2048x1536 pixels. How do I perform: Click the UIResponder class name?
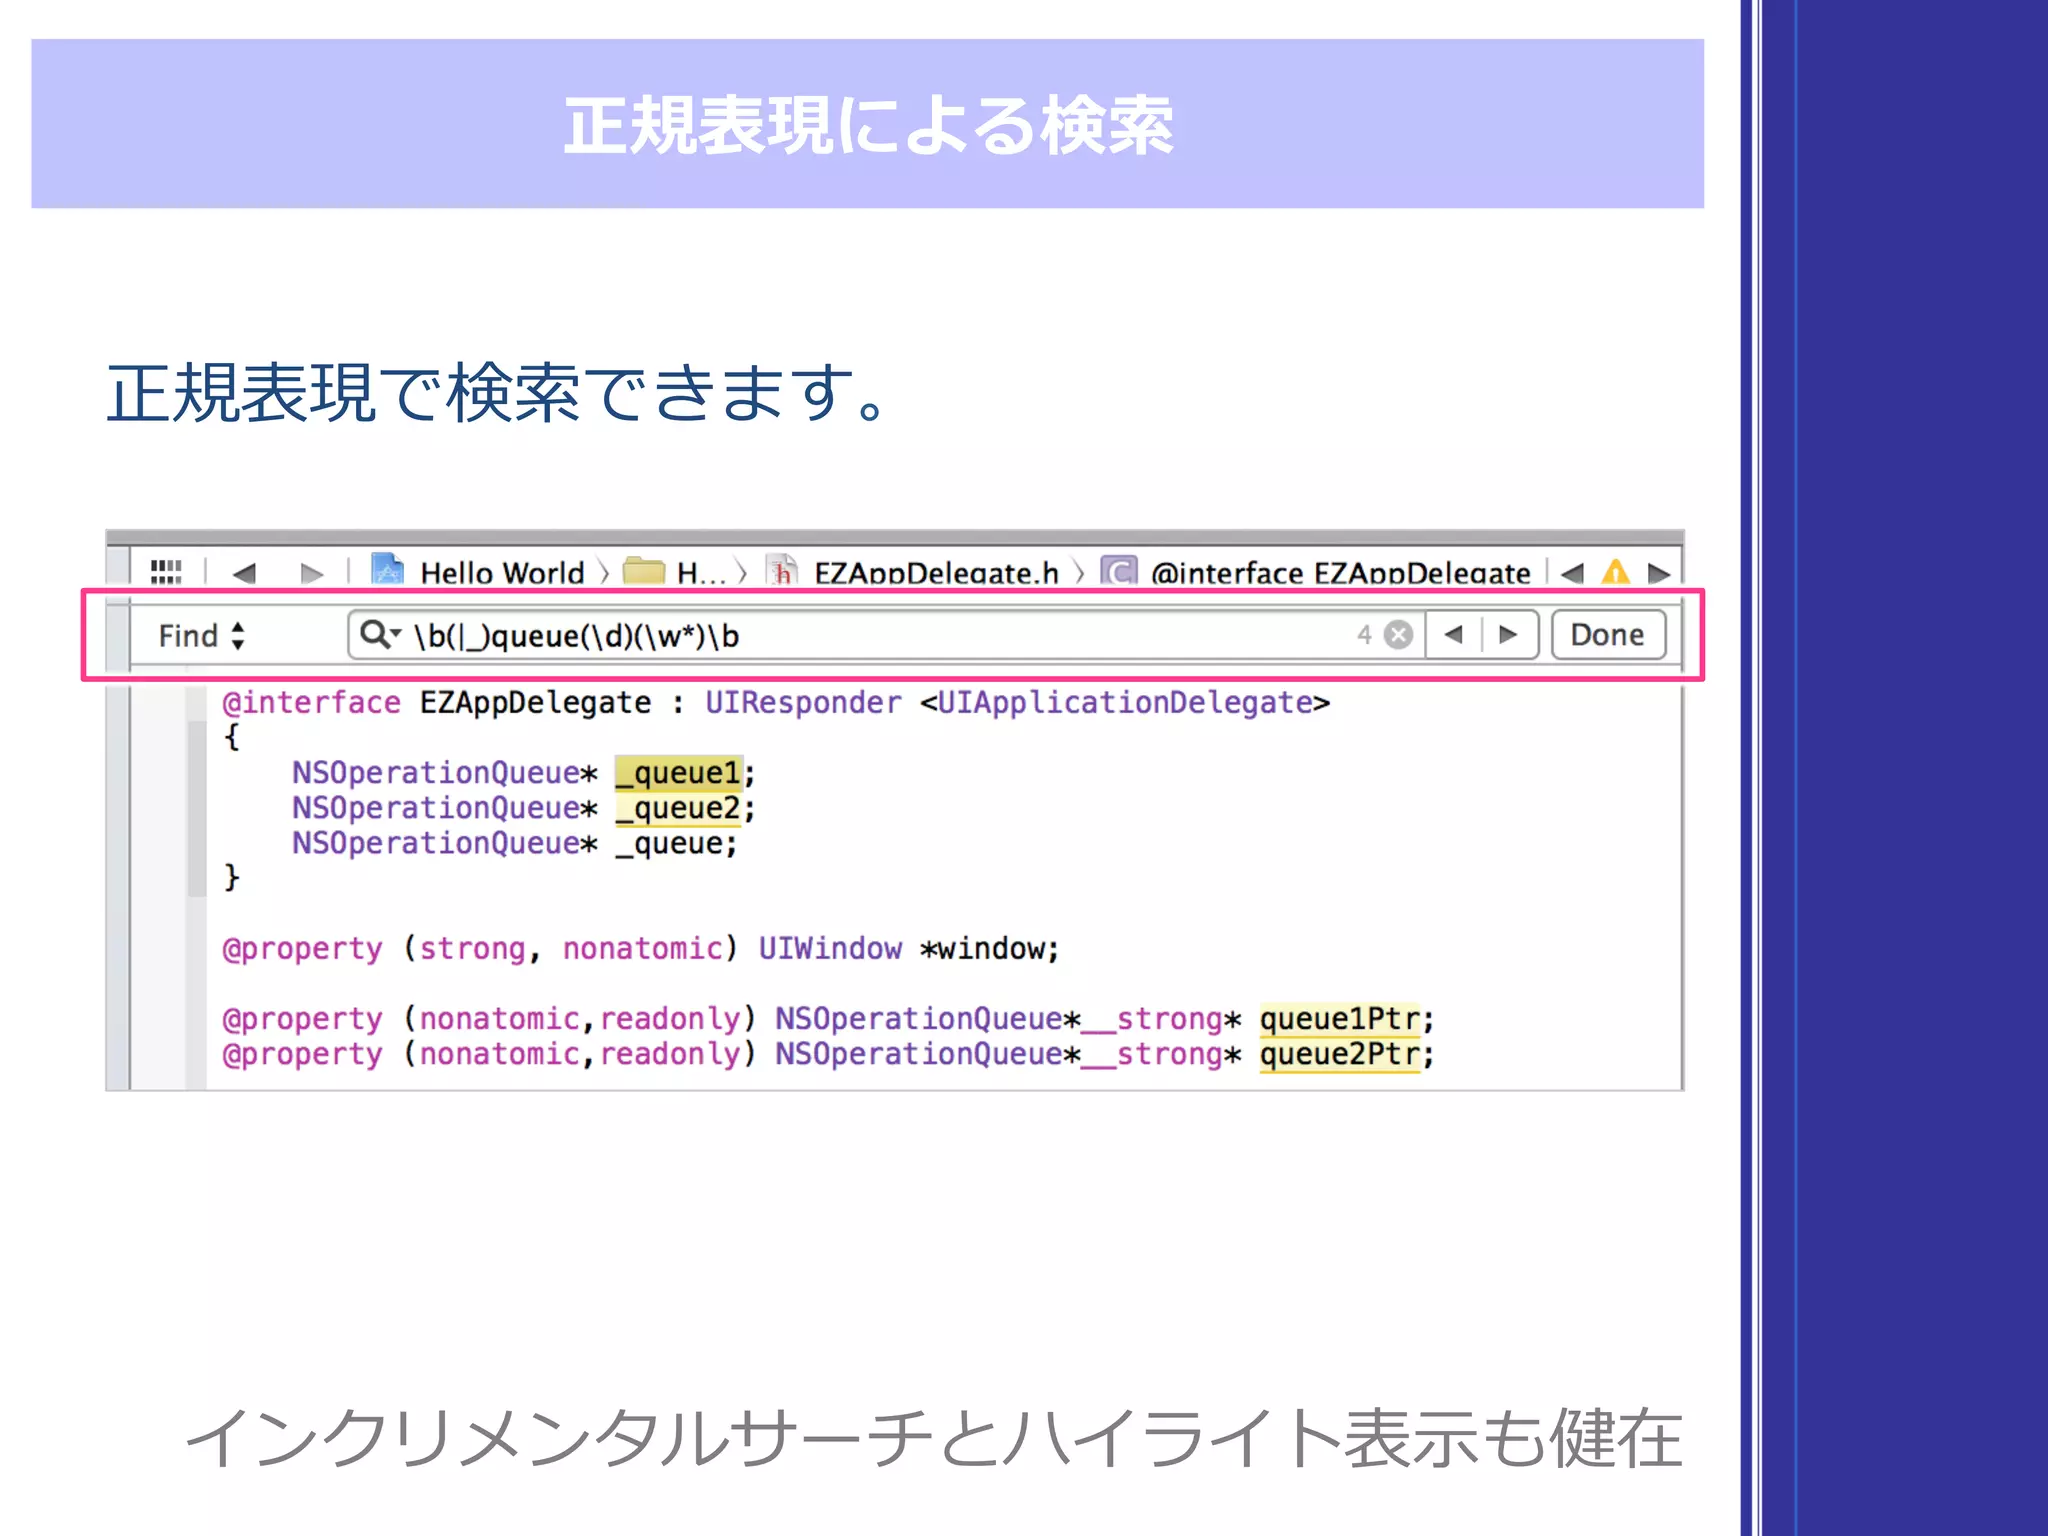(803, 702)
